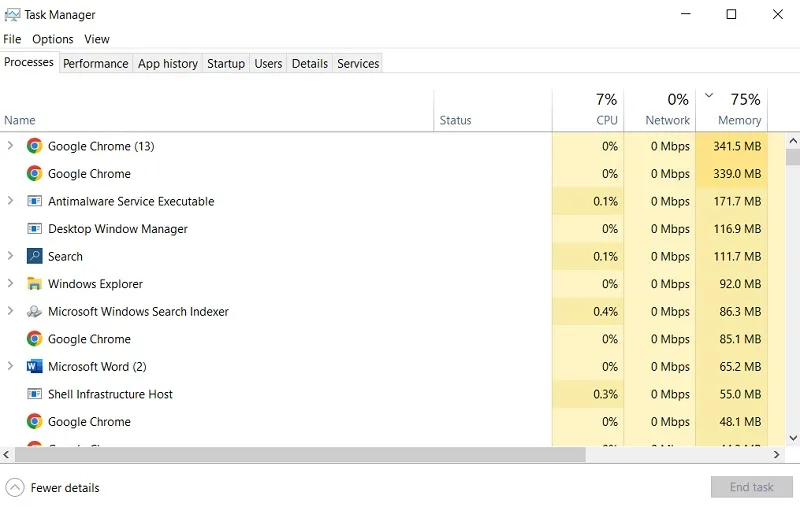Click the 0.4% CPU value
The width and height of the screenshot is (800, 507).
coord(605,312)
